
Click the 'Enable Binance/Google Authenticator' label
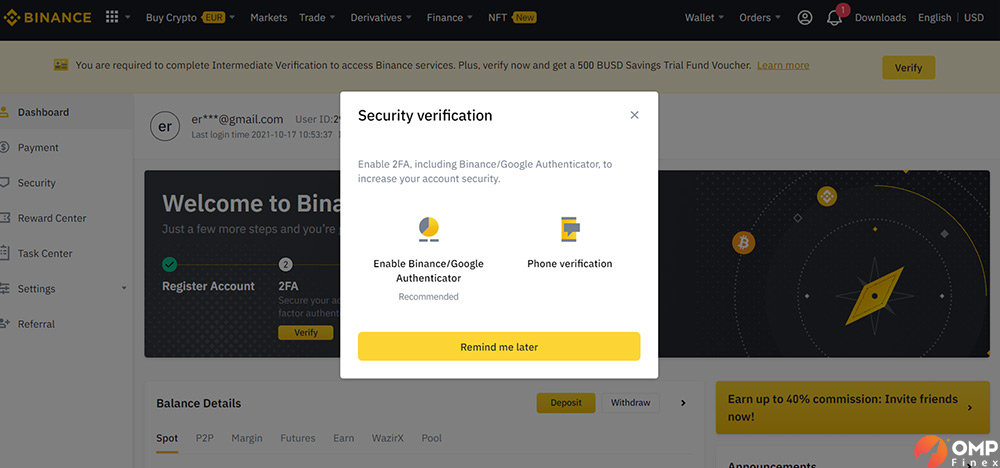coord(429,271)
